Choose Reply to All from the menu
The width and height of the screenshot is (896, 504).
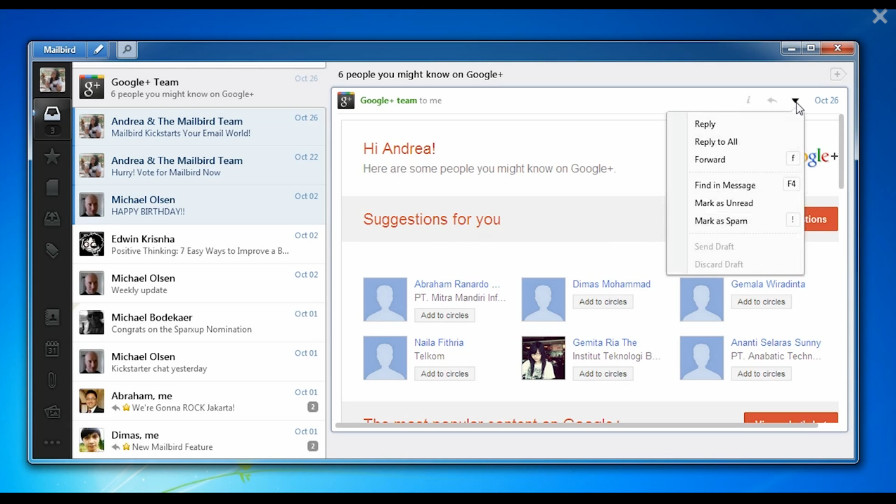click(716, 142)
